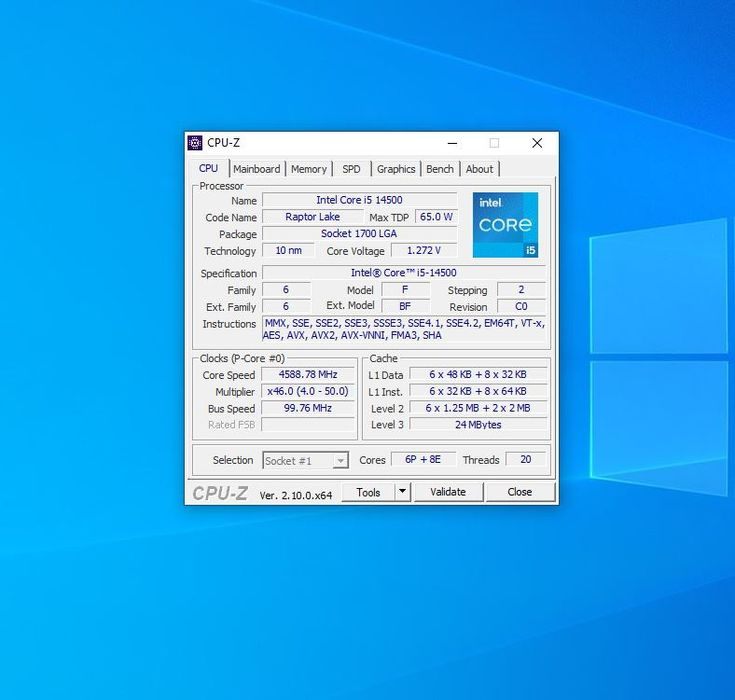Switch to the Mainboard tab
Viewport: 735px width, 700px height.
pyautogui.click(x=257, y=169)
